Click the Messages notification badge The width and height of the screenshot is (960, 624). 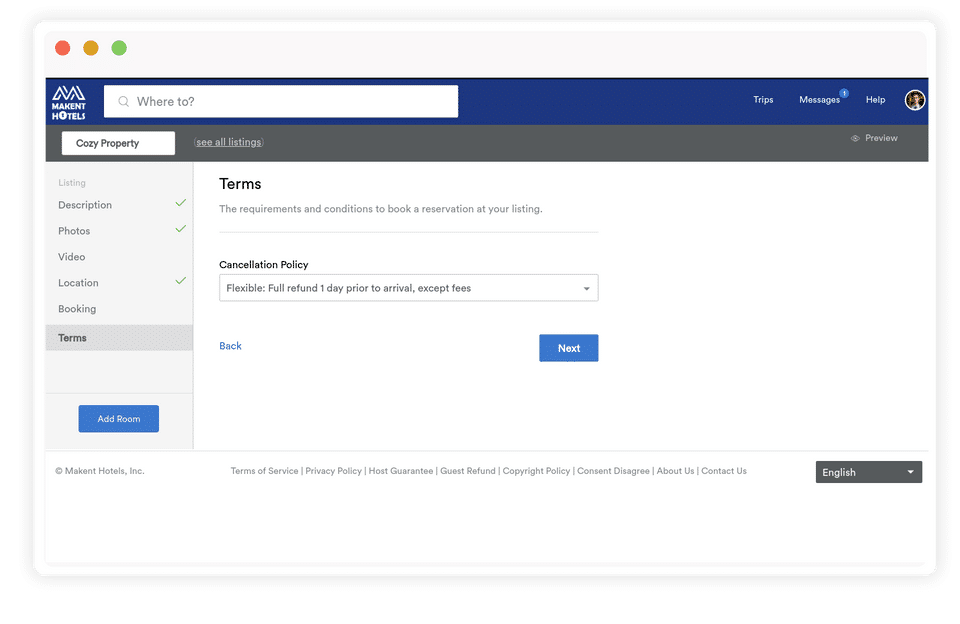click(x=844, y=93)
